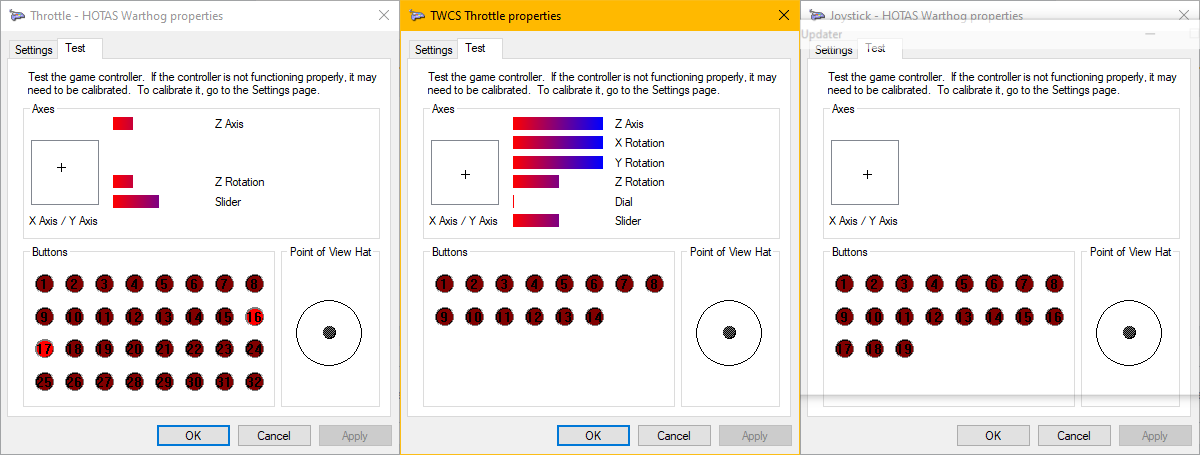Click button 5 indicator in TWCS Throttle window
The width and height of the screenshot is (1200, 455).
pos(564,284)
